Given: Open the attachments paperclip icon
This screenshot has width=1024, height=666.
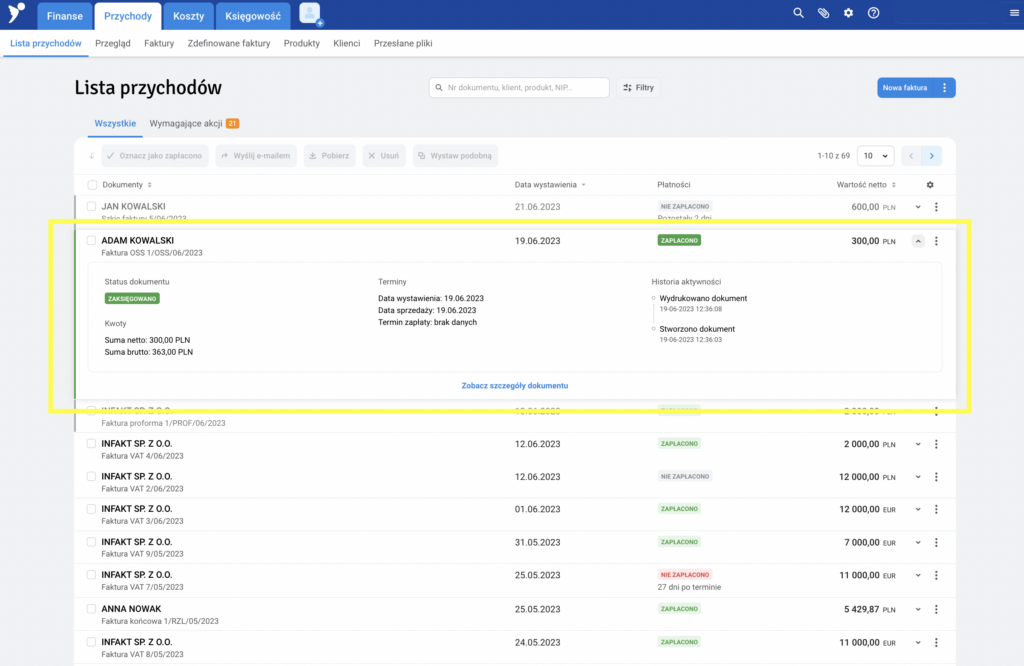Looking at the screenshot, I should [x=823, y=13].
